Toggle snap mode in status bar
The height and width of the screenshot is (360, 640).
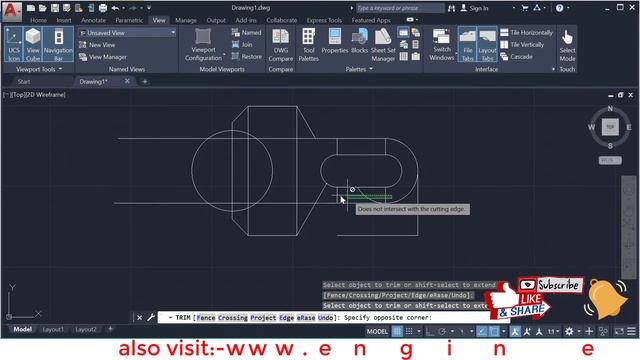click(x=409, y=331)
